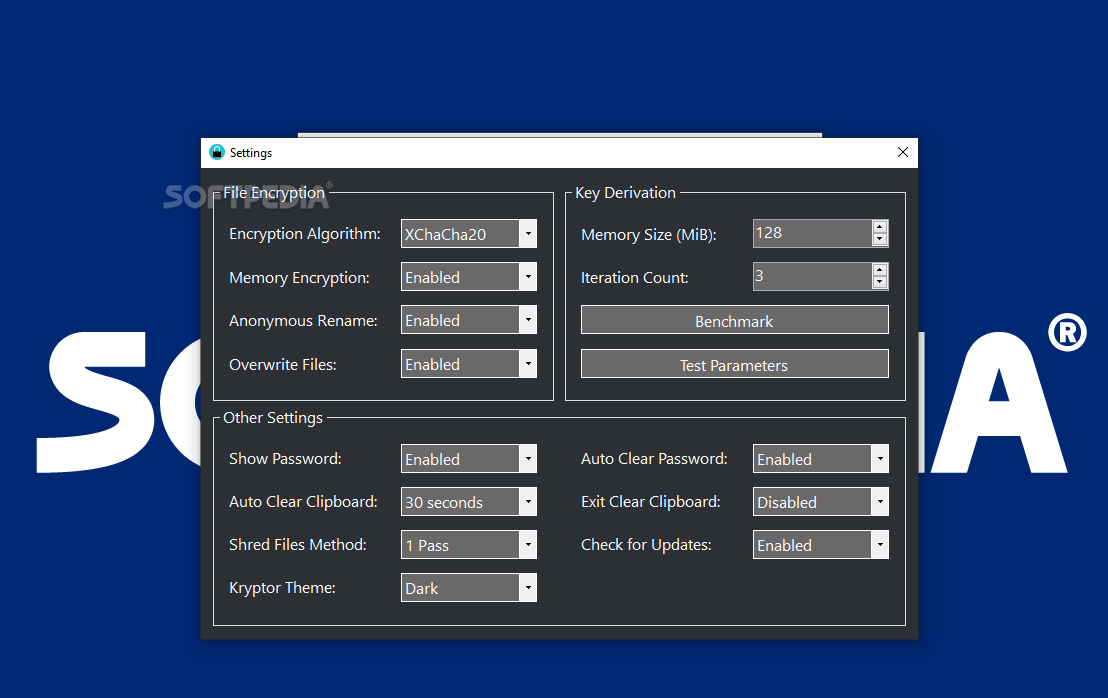Open the Auto Clear Clipboard dropdown
Viewport: 1108px width, 698px height.
click(528, 501)
